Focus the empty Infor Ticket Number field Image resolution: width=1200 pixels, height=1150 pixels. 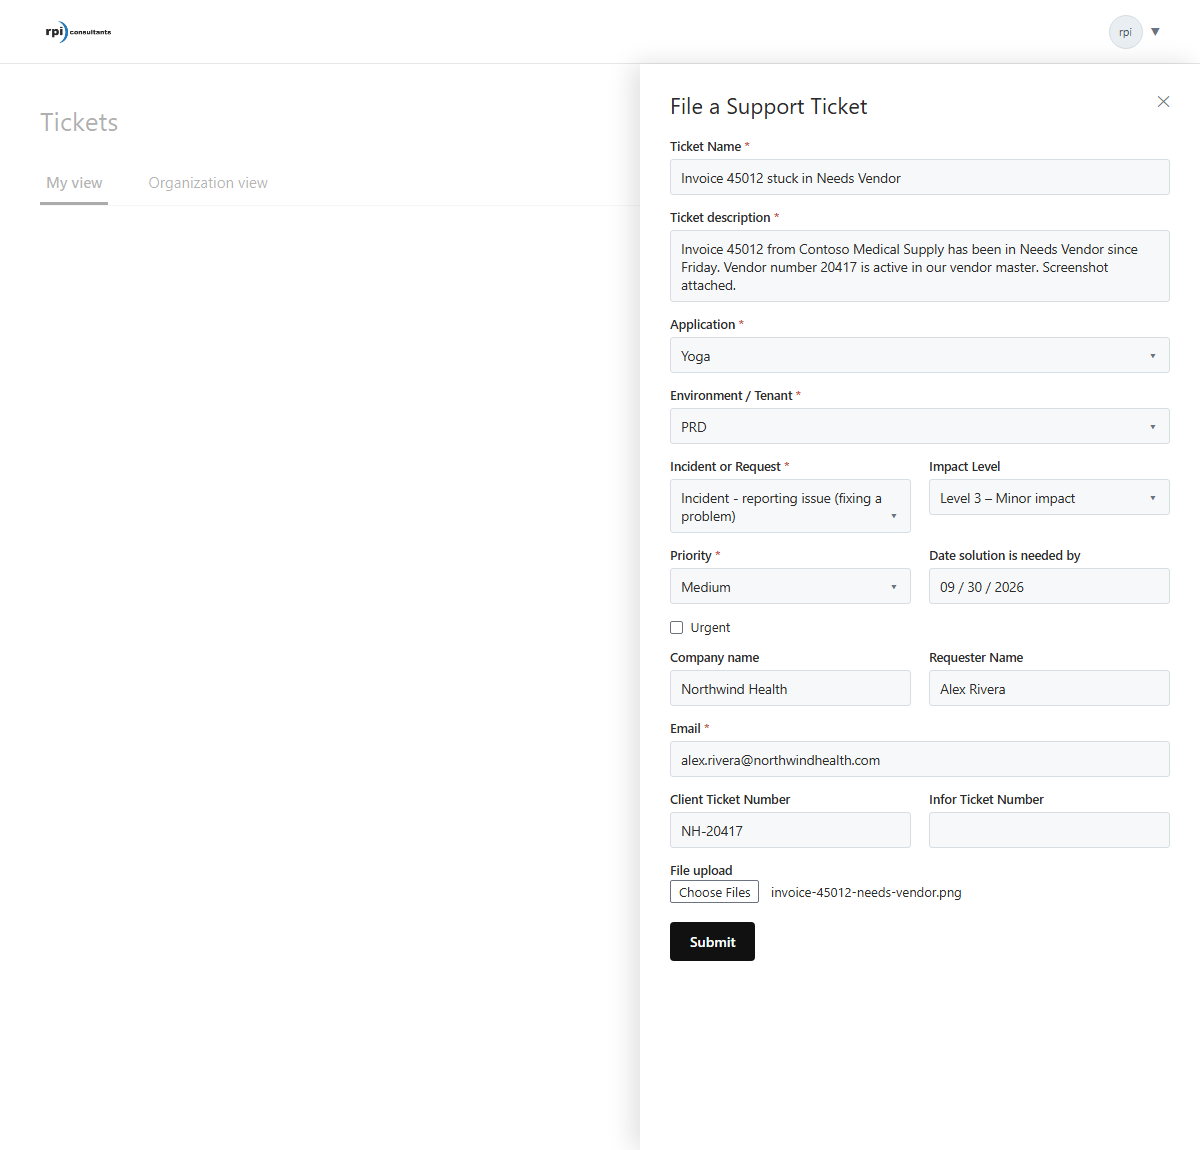point(1049,830)
